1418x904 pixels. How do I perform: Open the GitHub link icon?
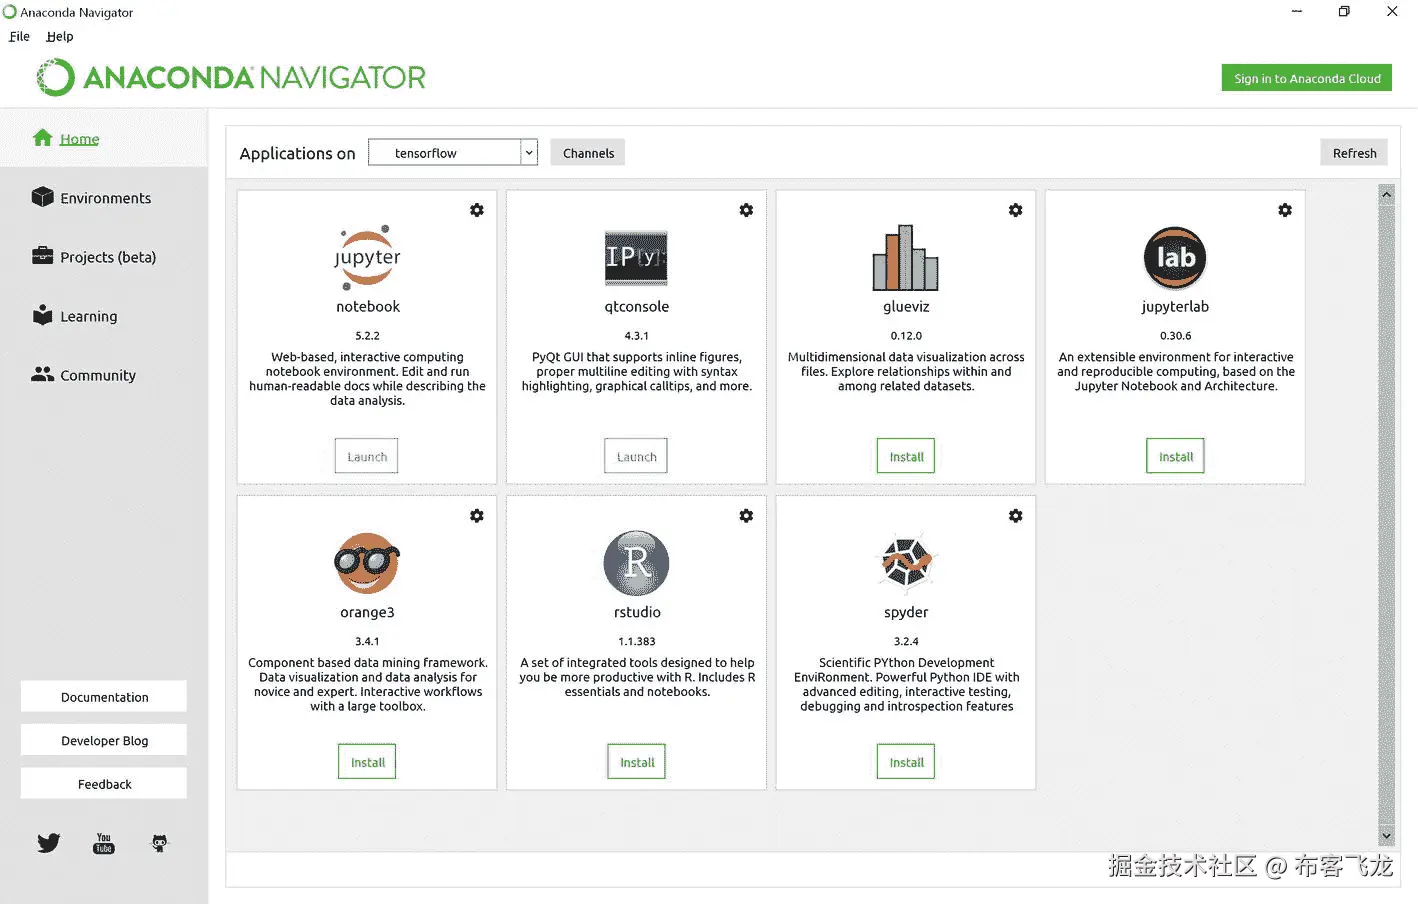(x=159, y=843)
